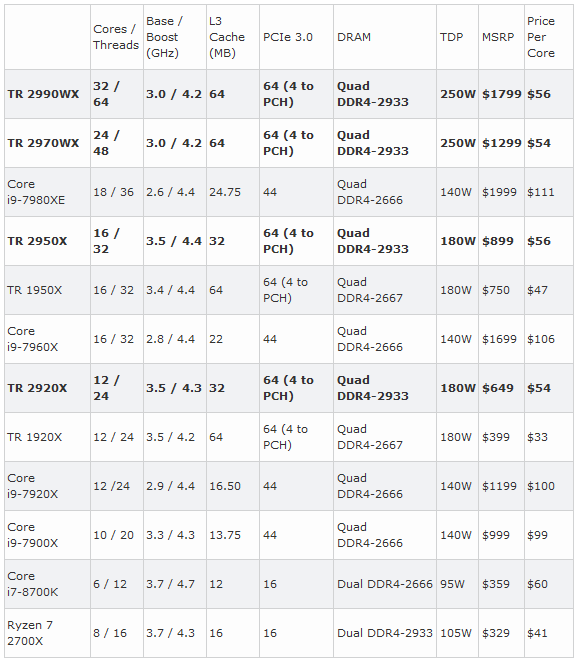Image resolution: width=579 pixels, height=662 pixels.
Task: Click the PCIe 3.0 column header
Action: (x=288, y=37)
